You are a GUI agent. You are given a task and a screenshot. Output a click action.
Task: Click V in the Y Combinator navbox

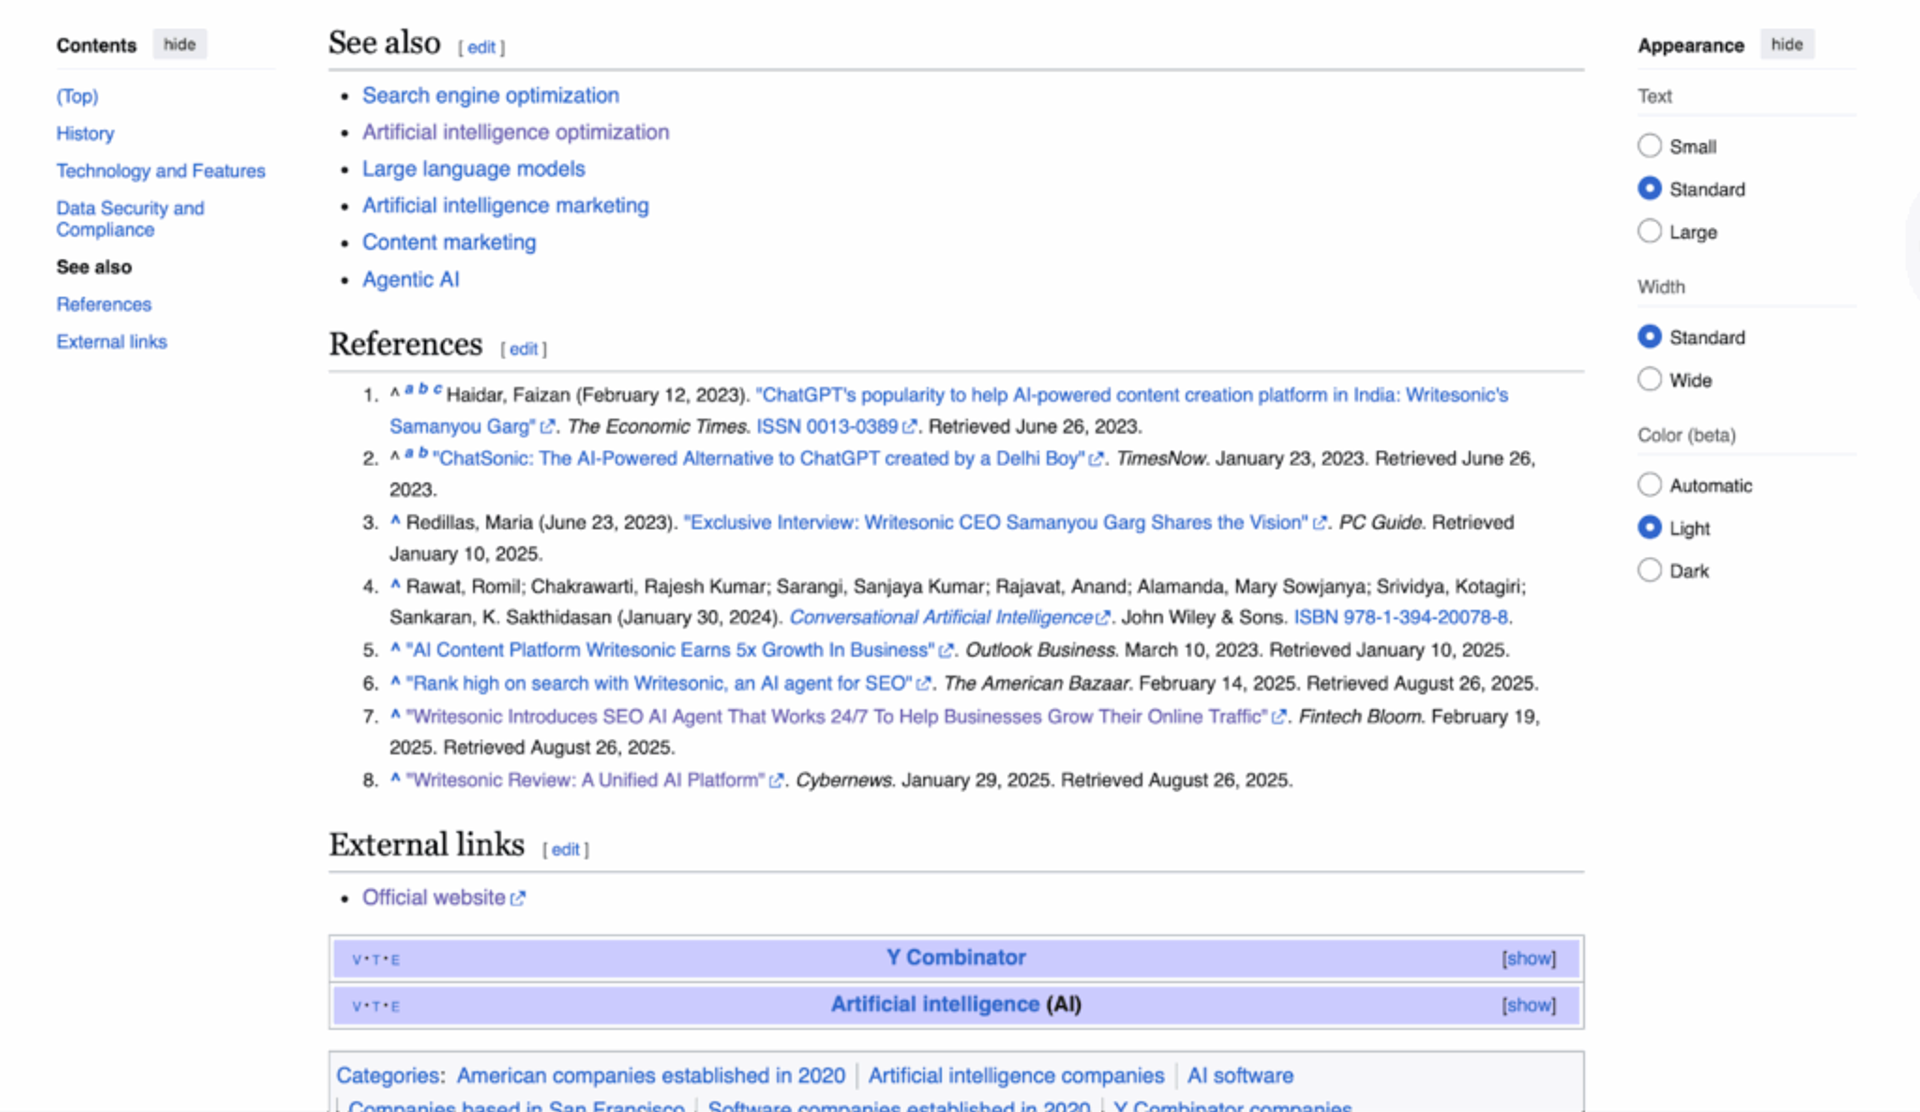click(357, 960)
